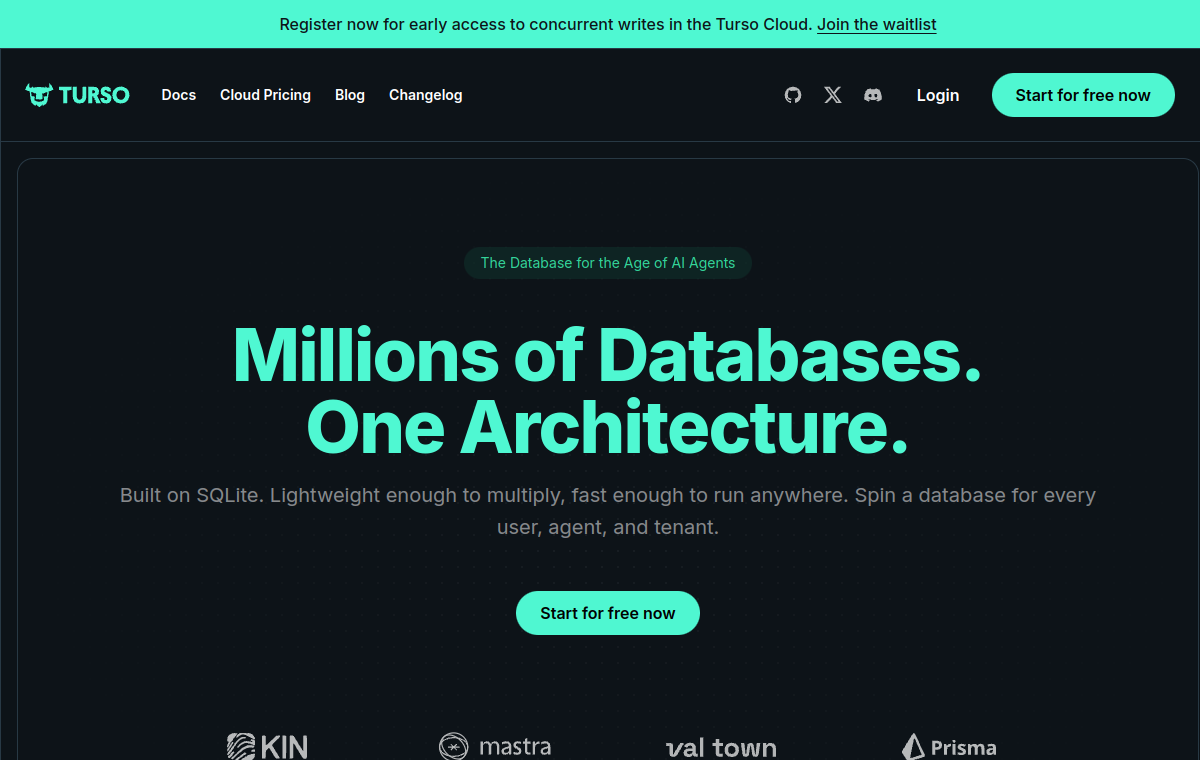Click the KIN logo
Screen dimensions: 1200x760
[267, 746]
